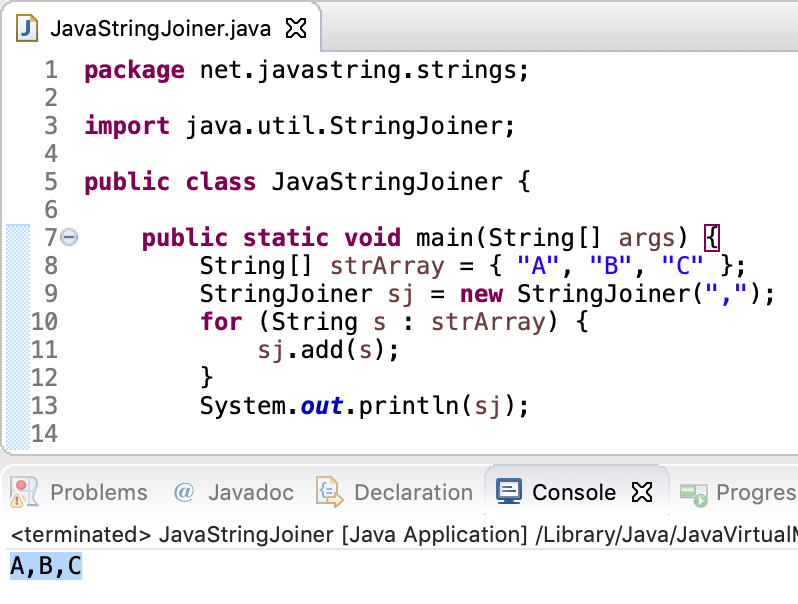
Task: Click println on line 13
Action: [409, 406]
